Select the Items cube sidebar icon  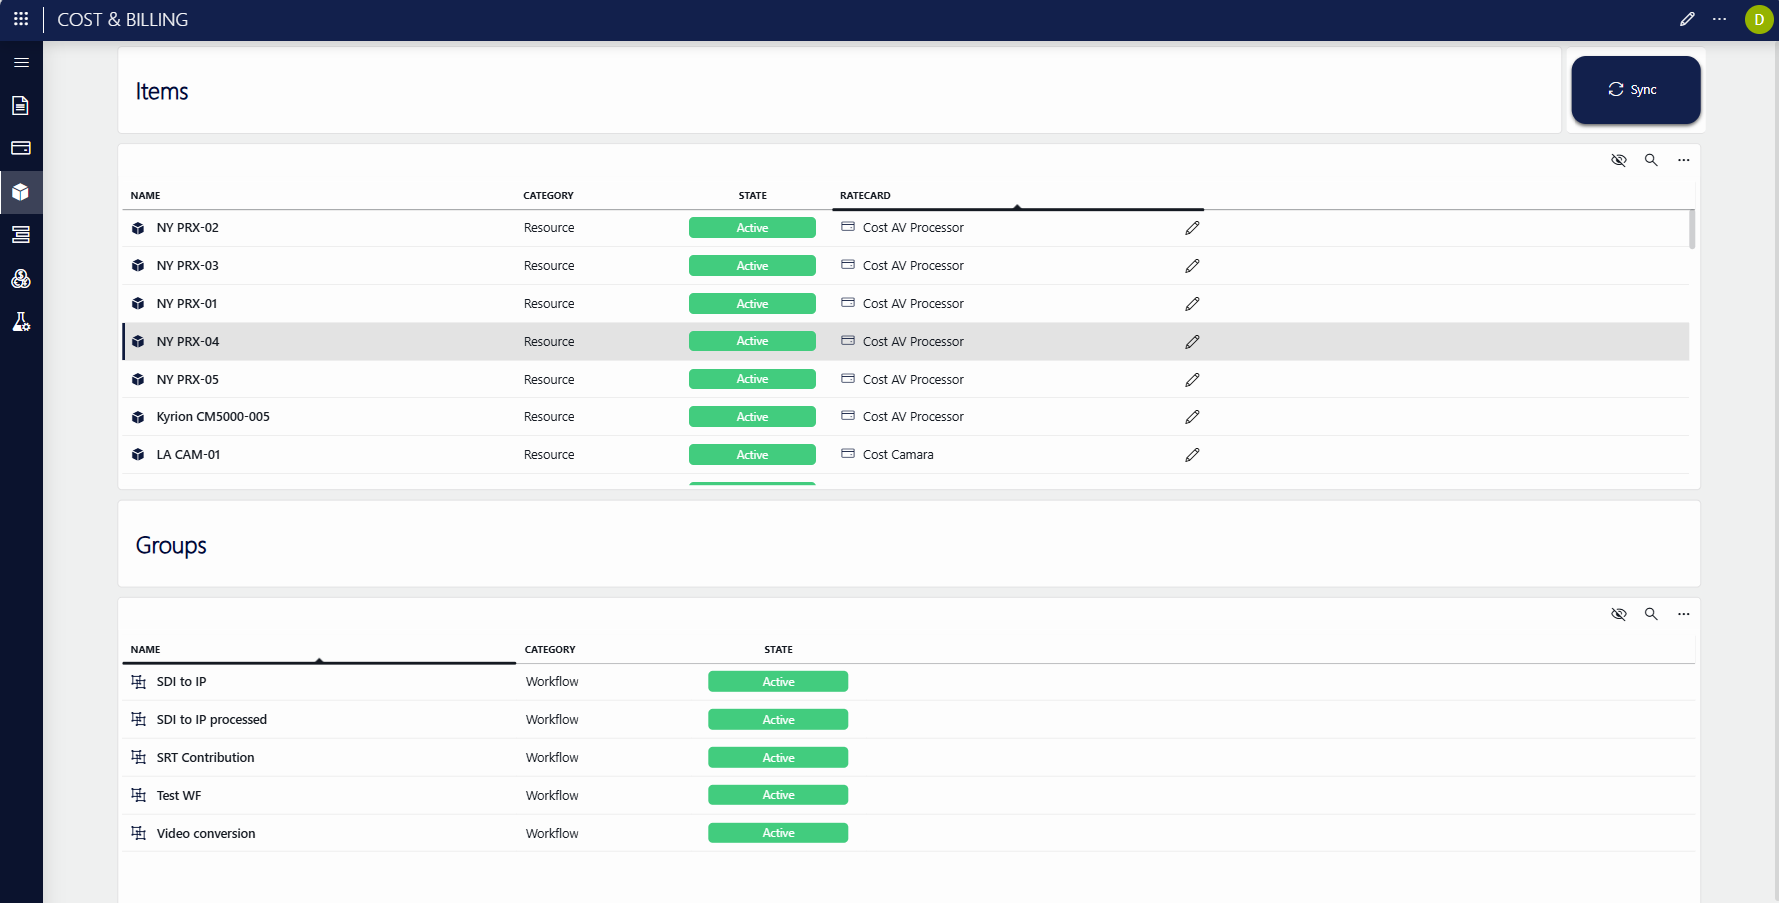tap(21, 191)
